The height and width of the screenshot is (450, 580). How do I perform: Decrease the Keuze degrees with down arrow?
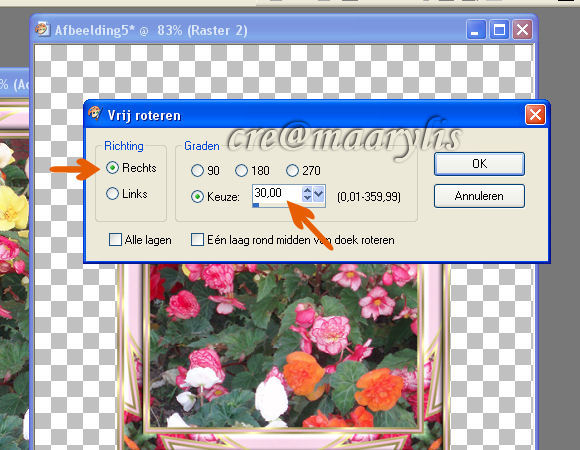click(307, 198)
